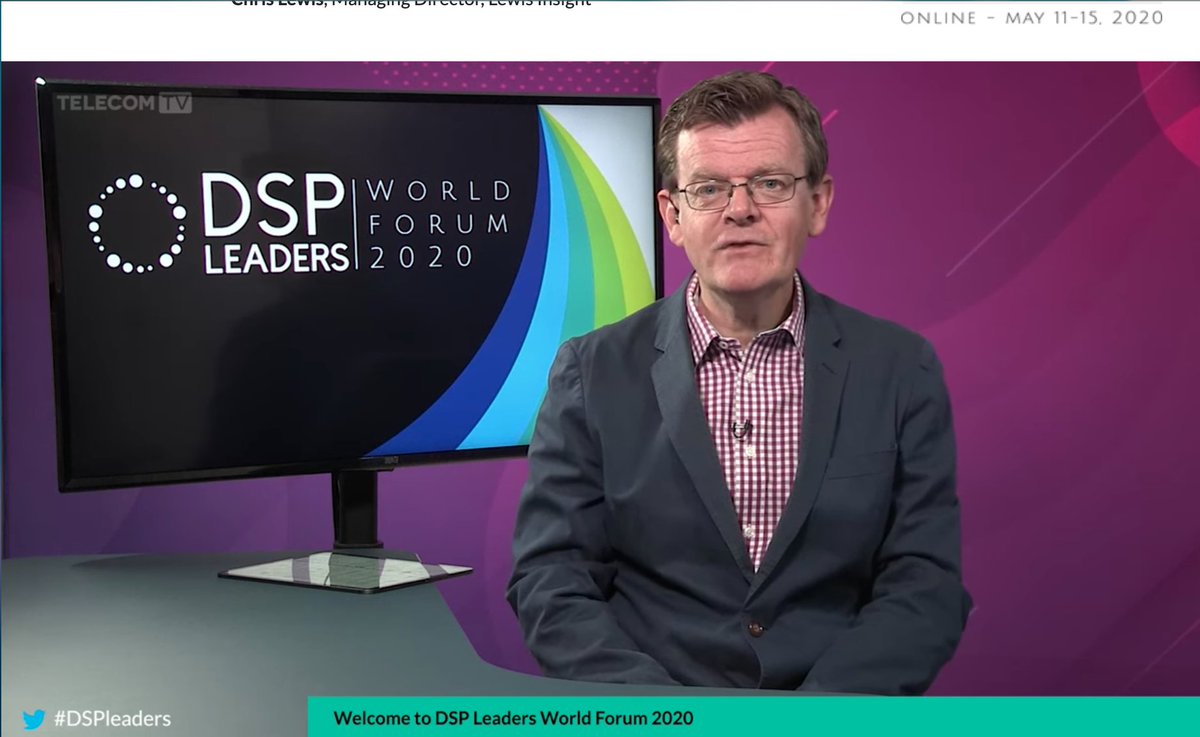Click the Twitter bird icon
Screen dimensions: 1200x737
click(x=34, y=719)
